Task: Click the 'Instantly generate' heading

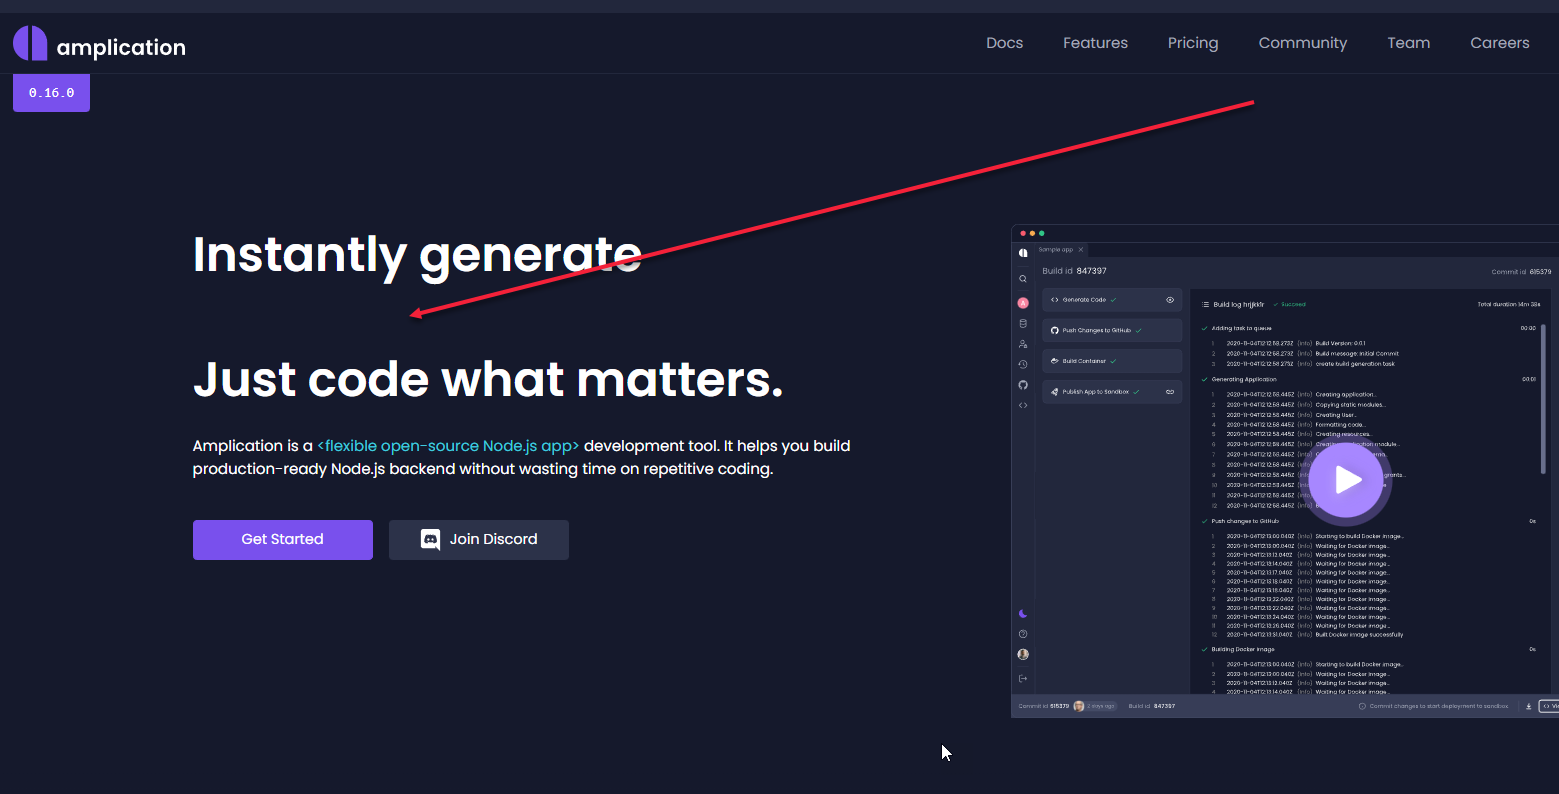Action: (417, 255)
